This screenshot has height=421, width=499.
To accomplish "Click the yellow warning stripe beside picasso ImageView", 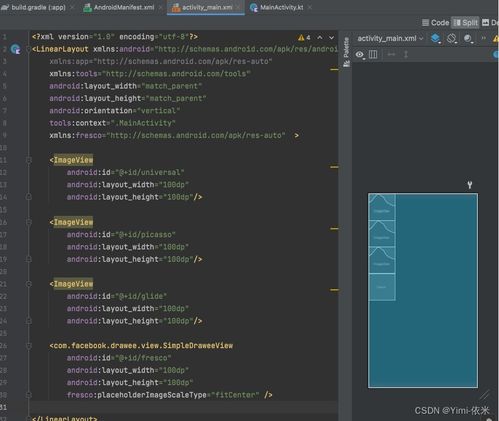I will [x=334, y=229].
